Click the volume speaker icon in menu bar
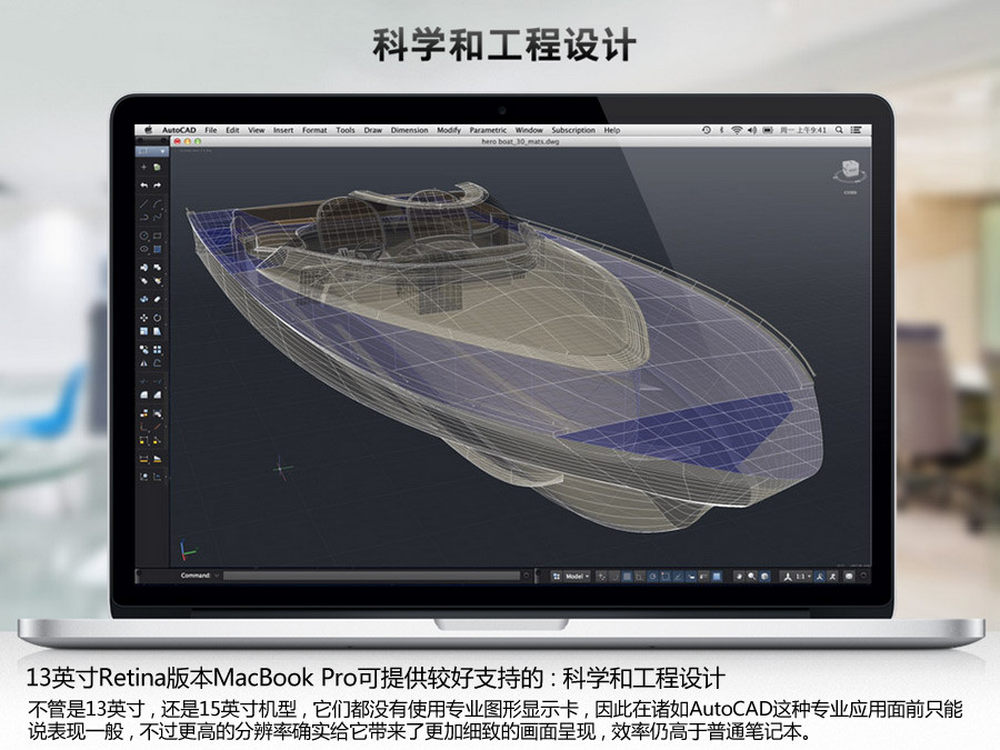The width and height of the screenshot is (1000, 750). point(752,130)
